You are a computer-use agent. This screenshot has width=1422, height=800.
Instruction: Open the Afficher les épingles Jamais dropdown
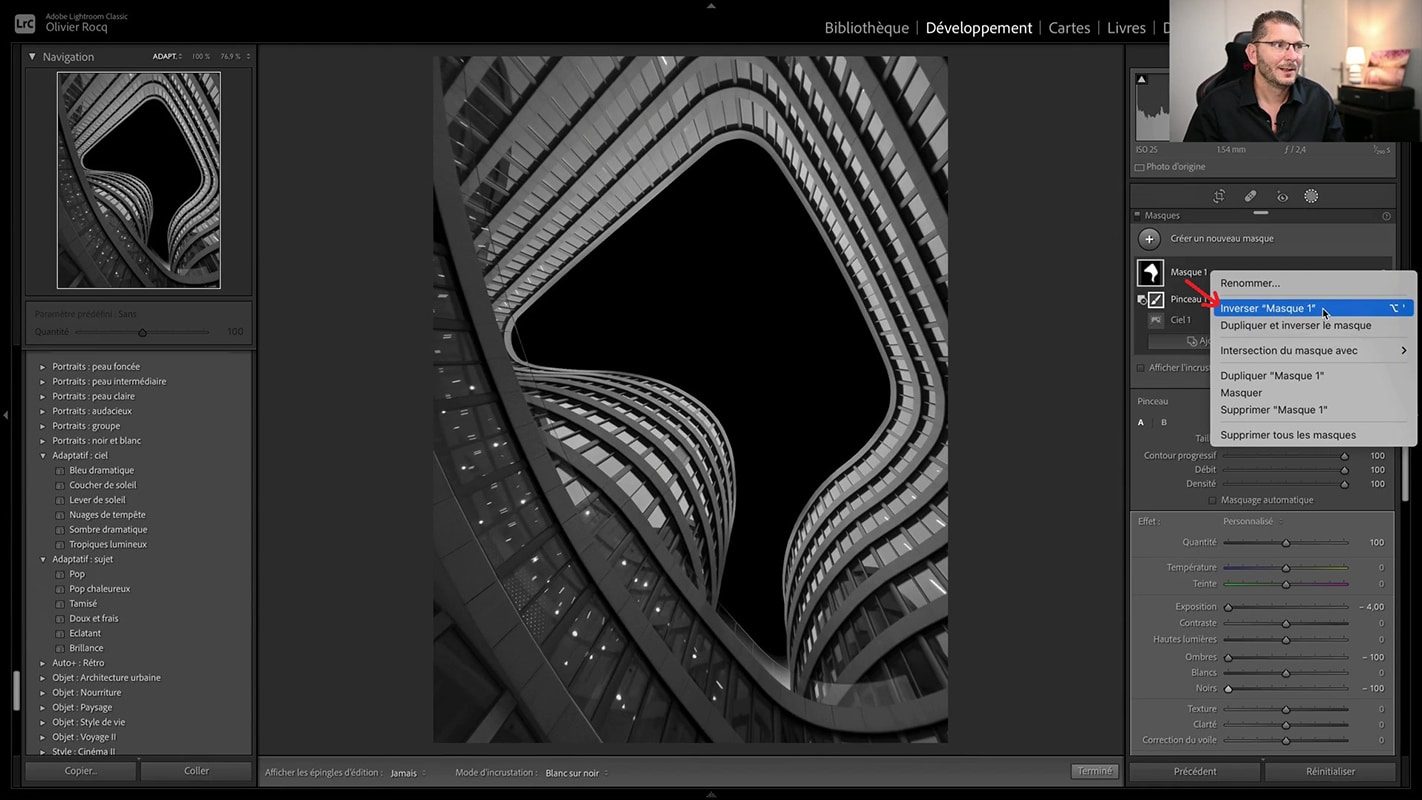(x=408, y=773)
